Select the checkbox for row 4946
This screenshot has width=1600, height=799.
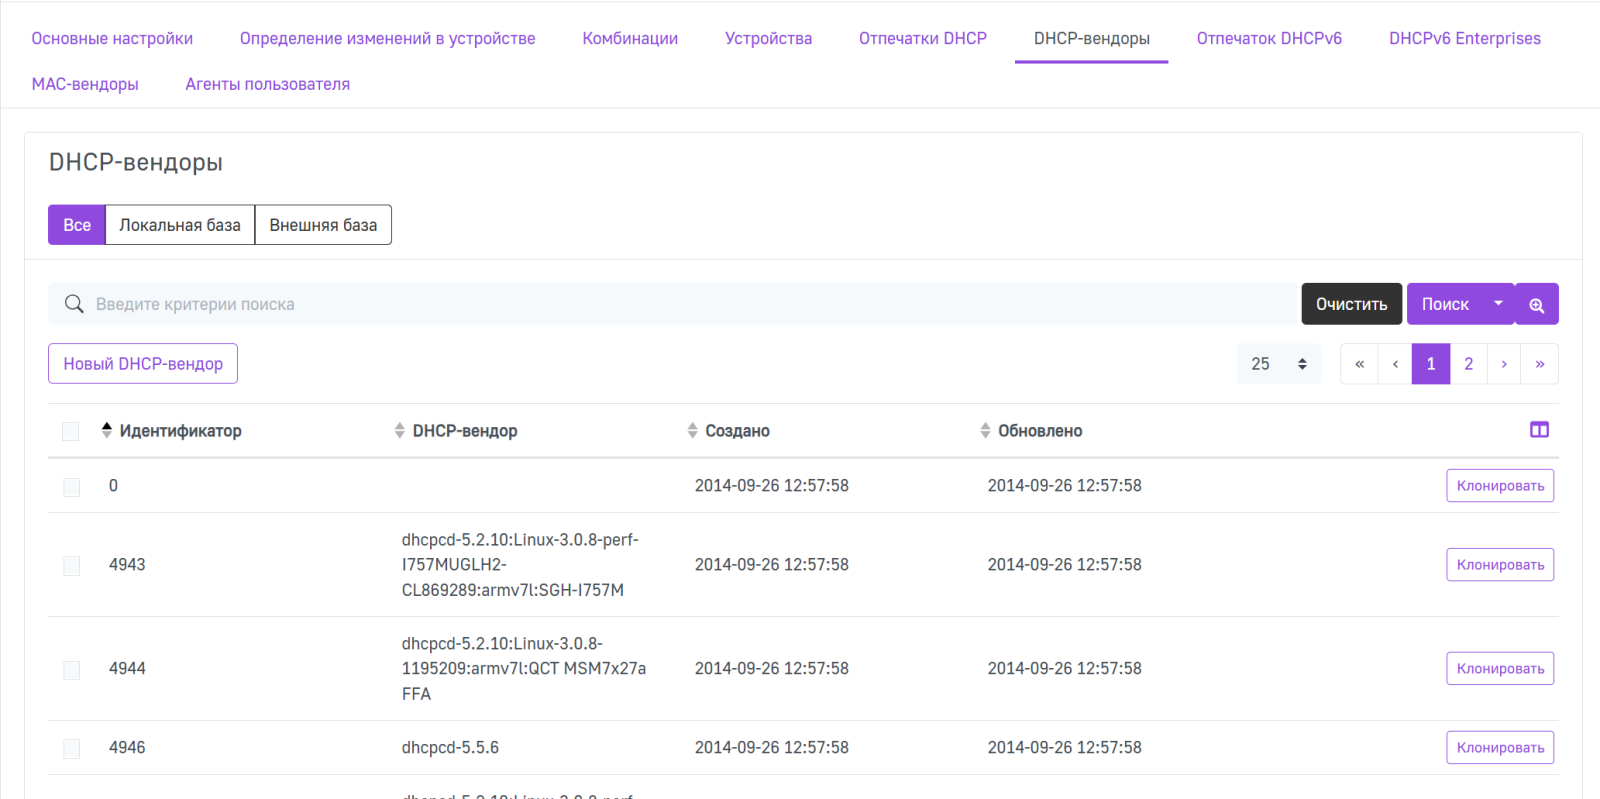[x=72, y=748]
